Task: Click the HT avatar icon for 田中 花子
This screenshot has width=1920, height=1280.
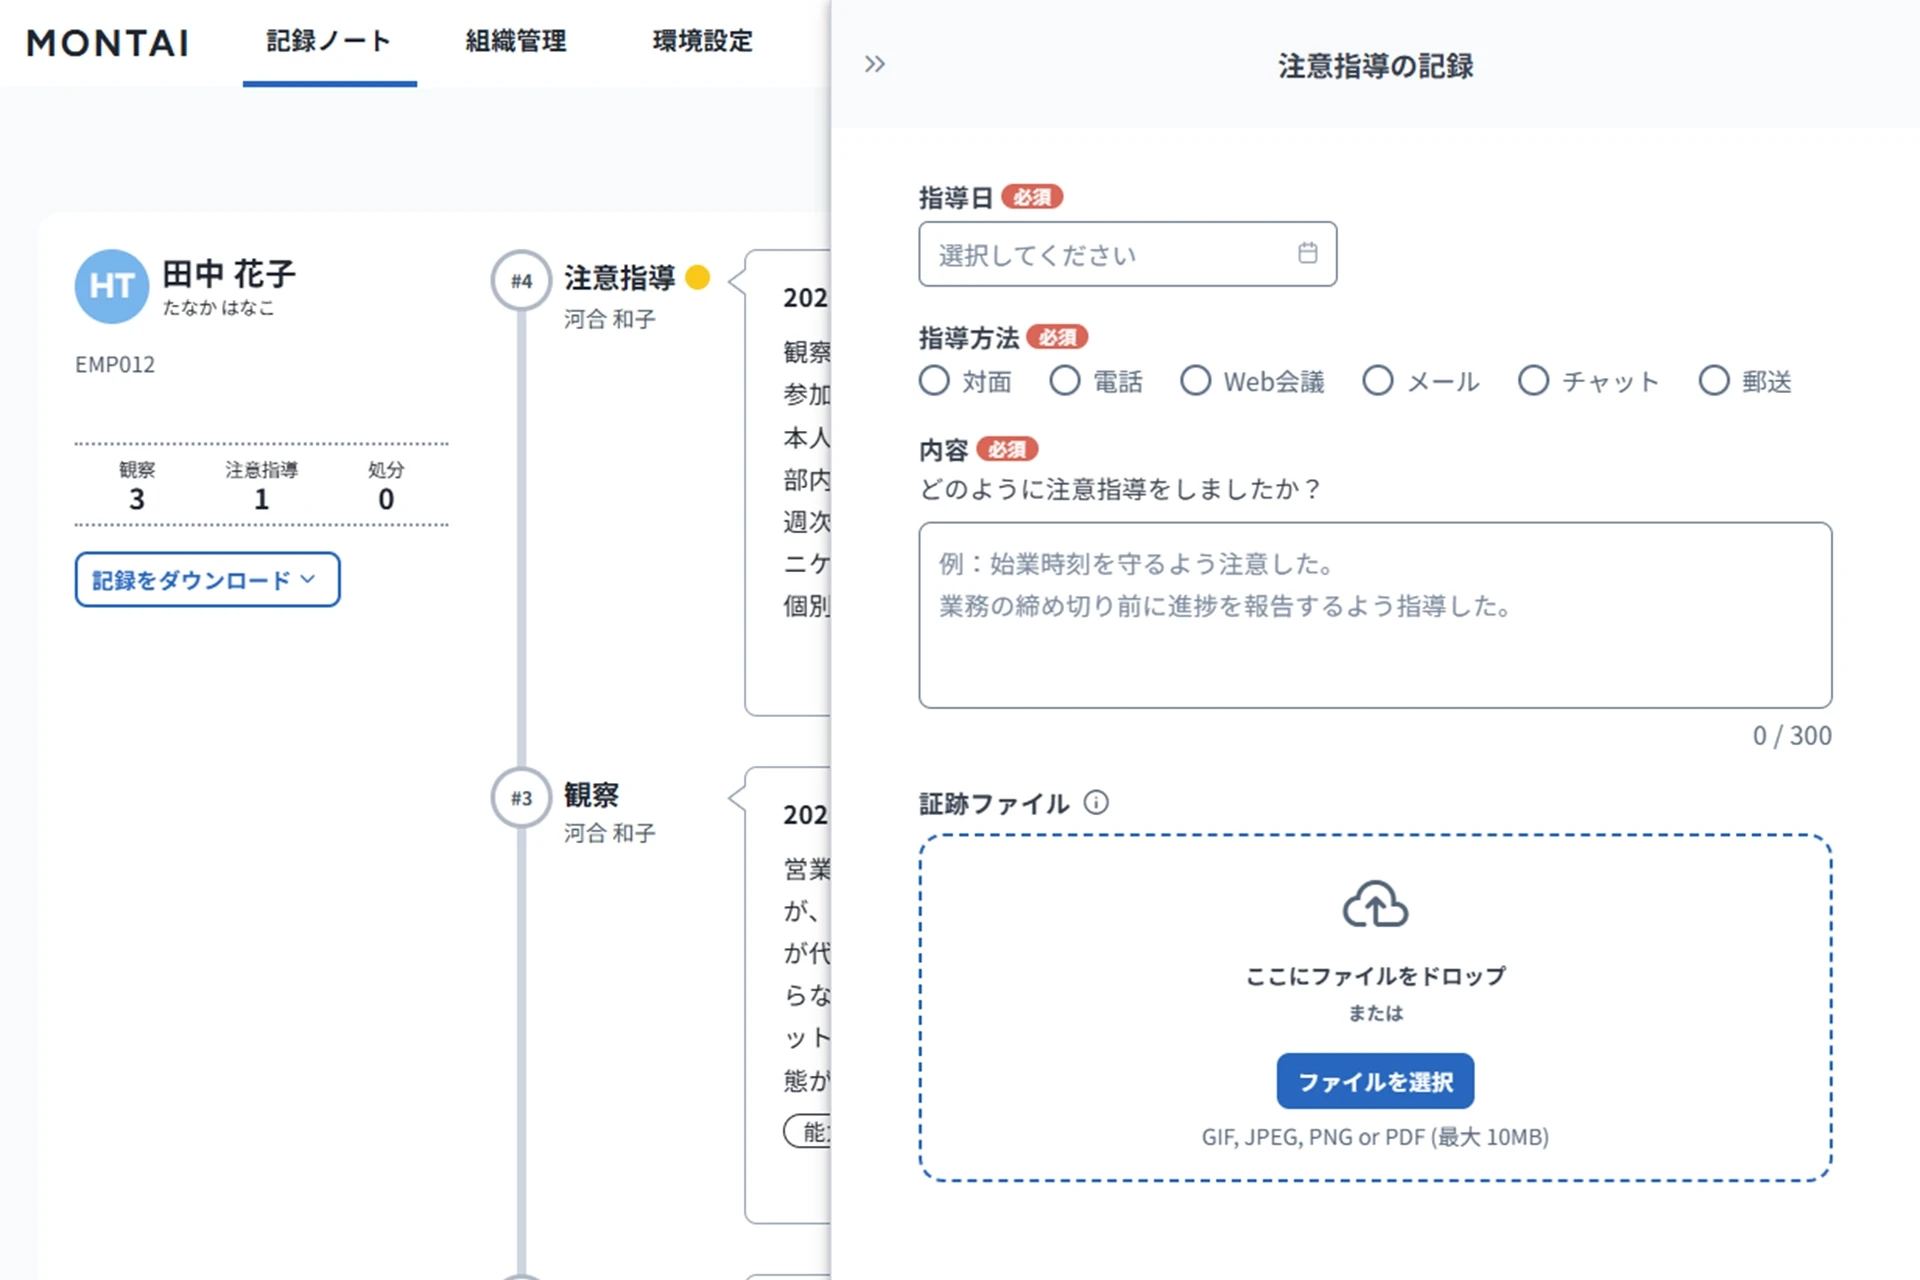Action: point(111,287)
